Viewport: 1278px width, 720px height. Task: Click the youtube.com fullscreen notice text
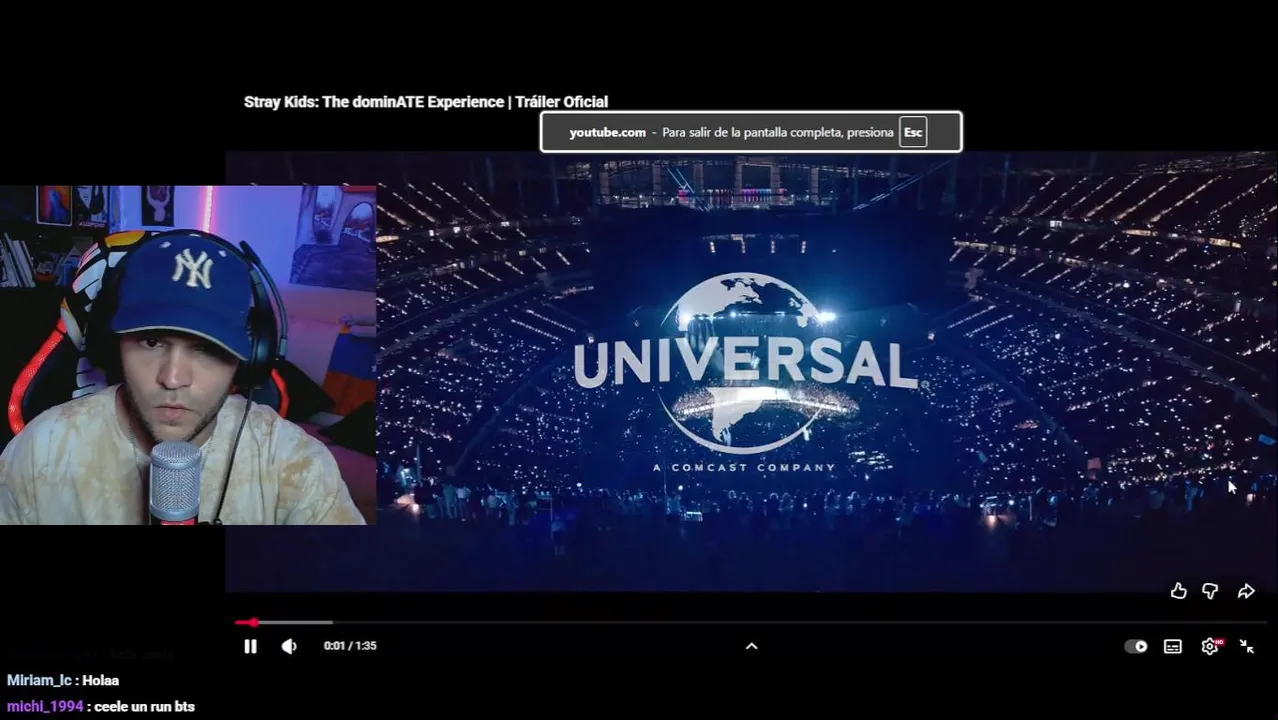[x=732, y=132]
